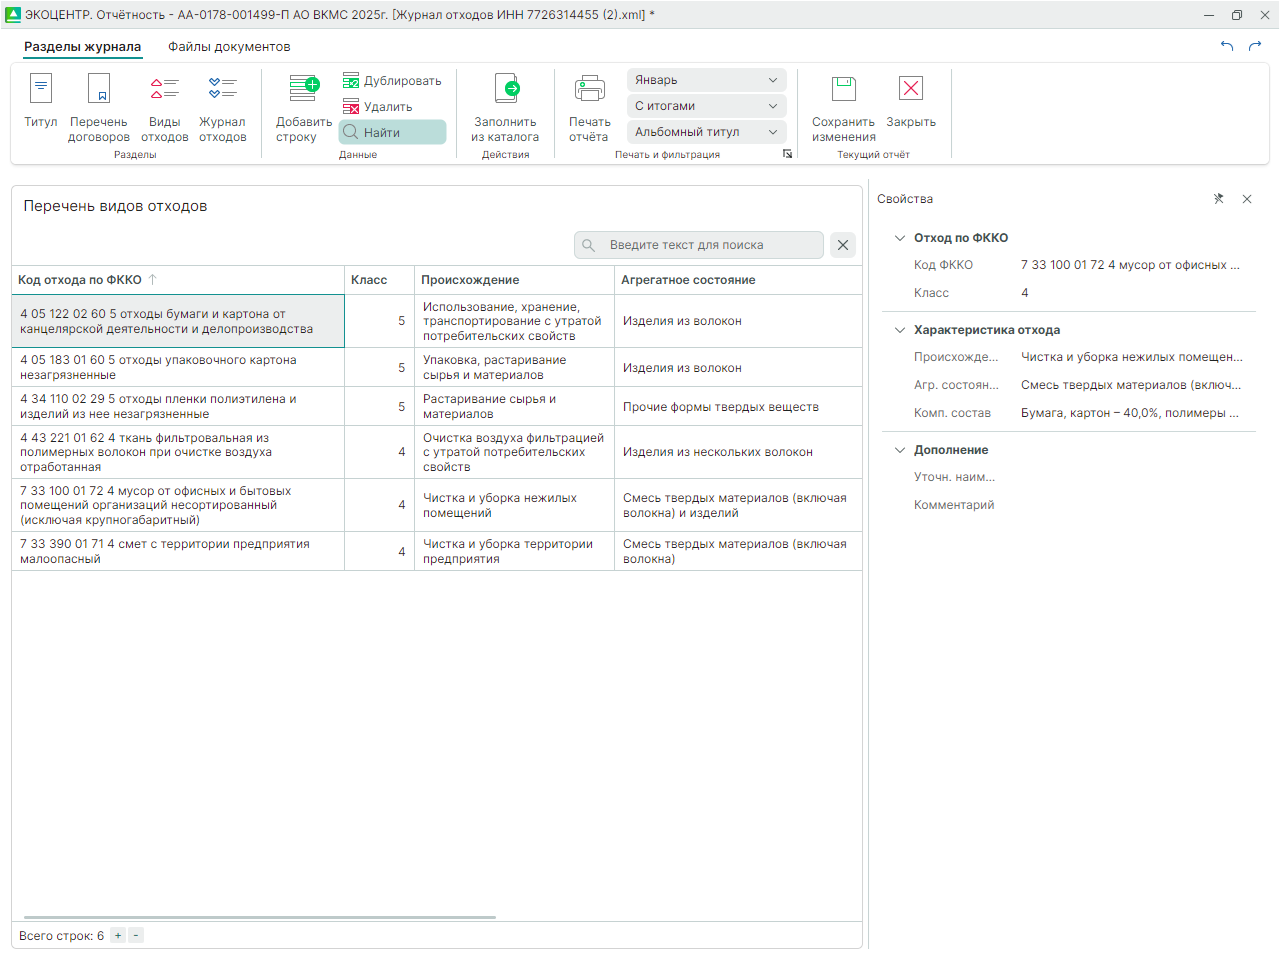Click Добавить строку icon

[303, 89]
